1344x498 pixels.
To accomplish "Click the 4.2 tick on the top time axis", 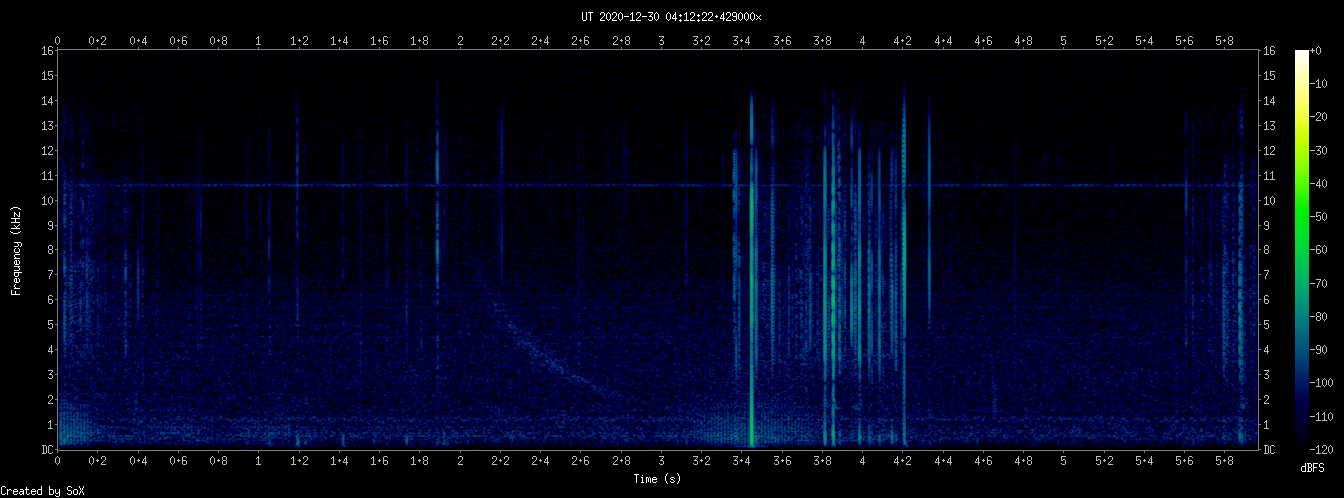I will [903, 41].
